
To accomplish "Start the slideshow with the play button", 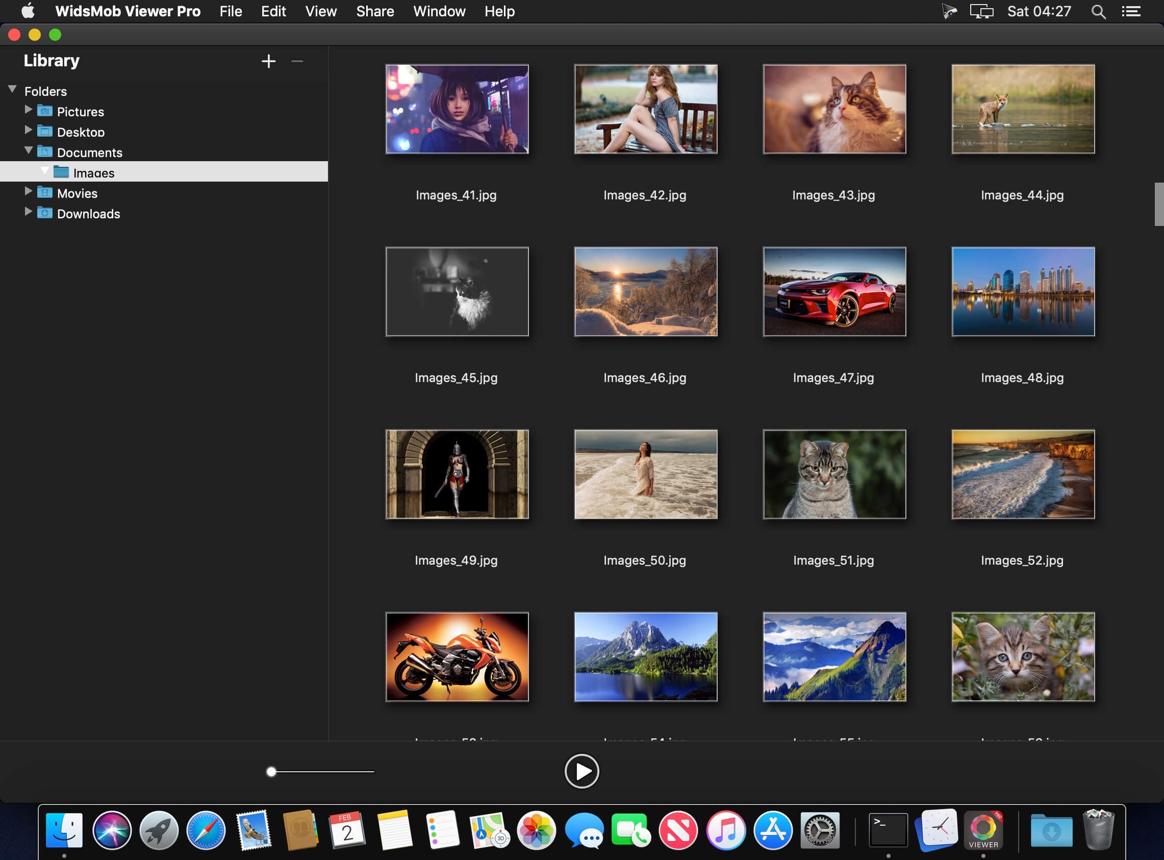I will pyautogui.click(x=582, y=772).
